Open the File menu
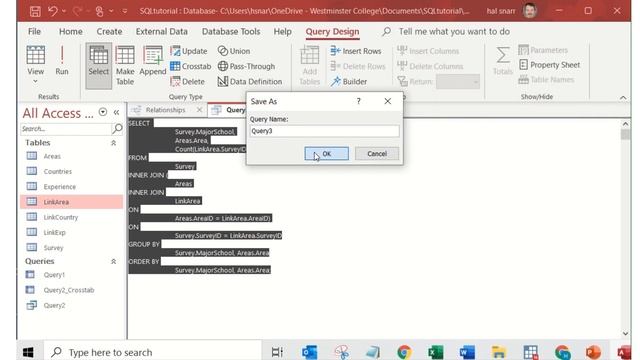640x360 pixels. (34, 31)
